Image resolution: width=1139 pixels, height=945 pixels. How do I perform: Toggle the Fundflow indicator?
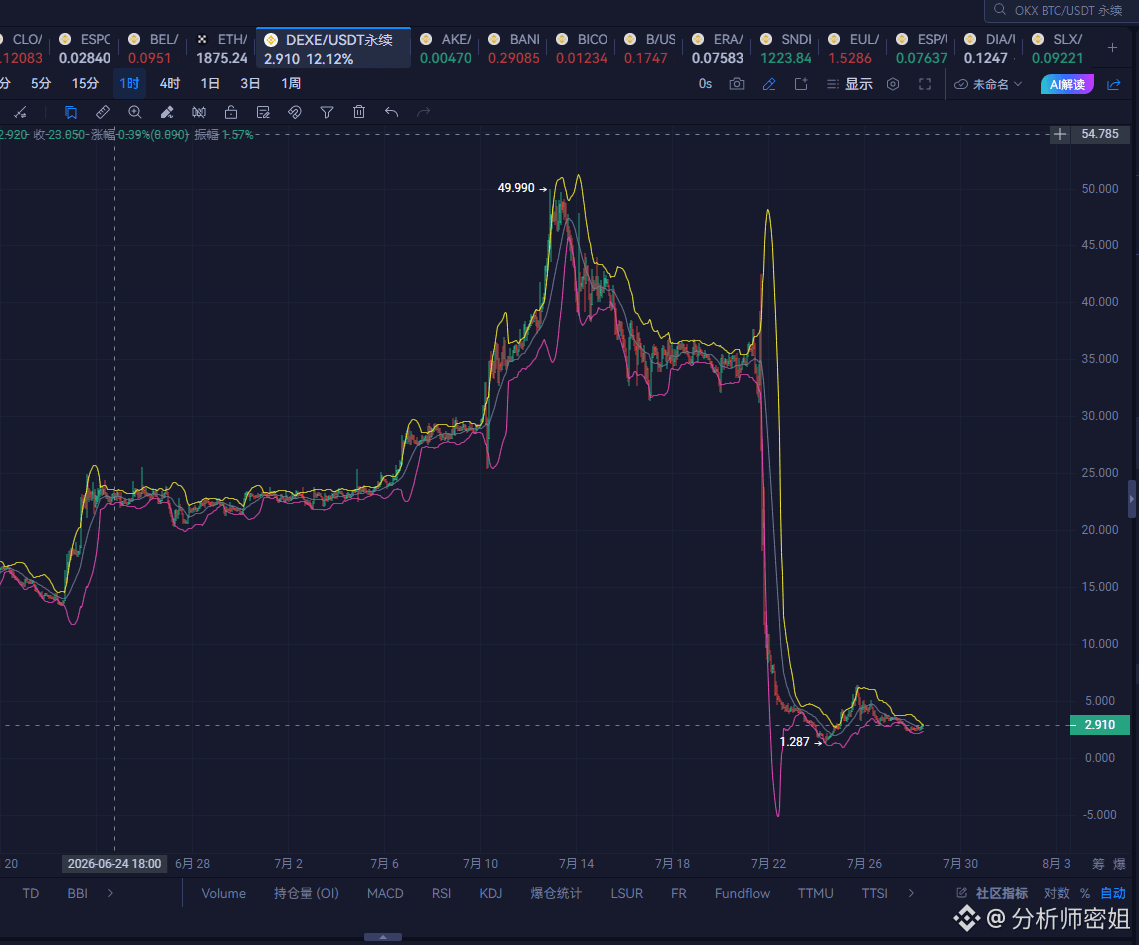point(742,893)
